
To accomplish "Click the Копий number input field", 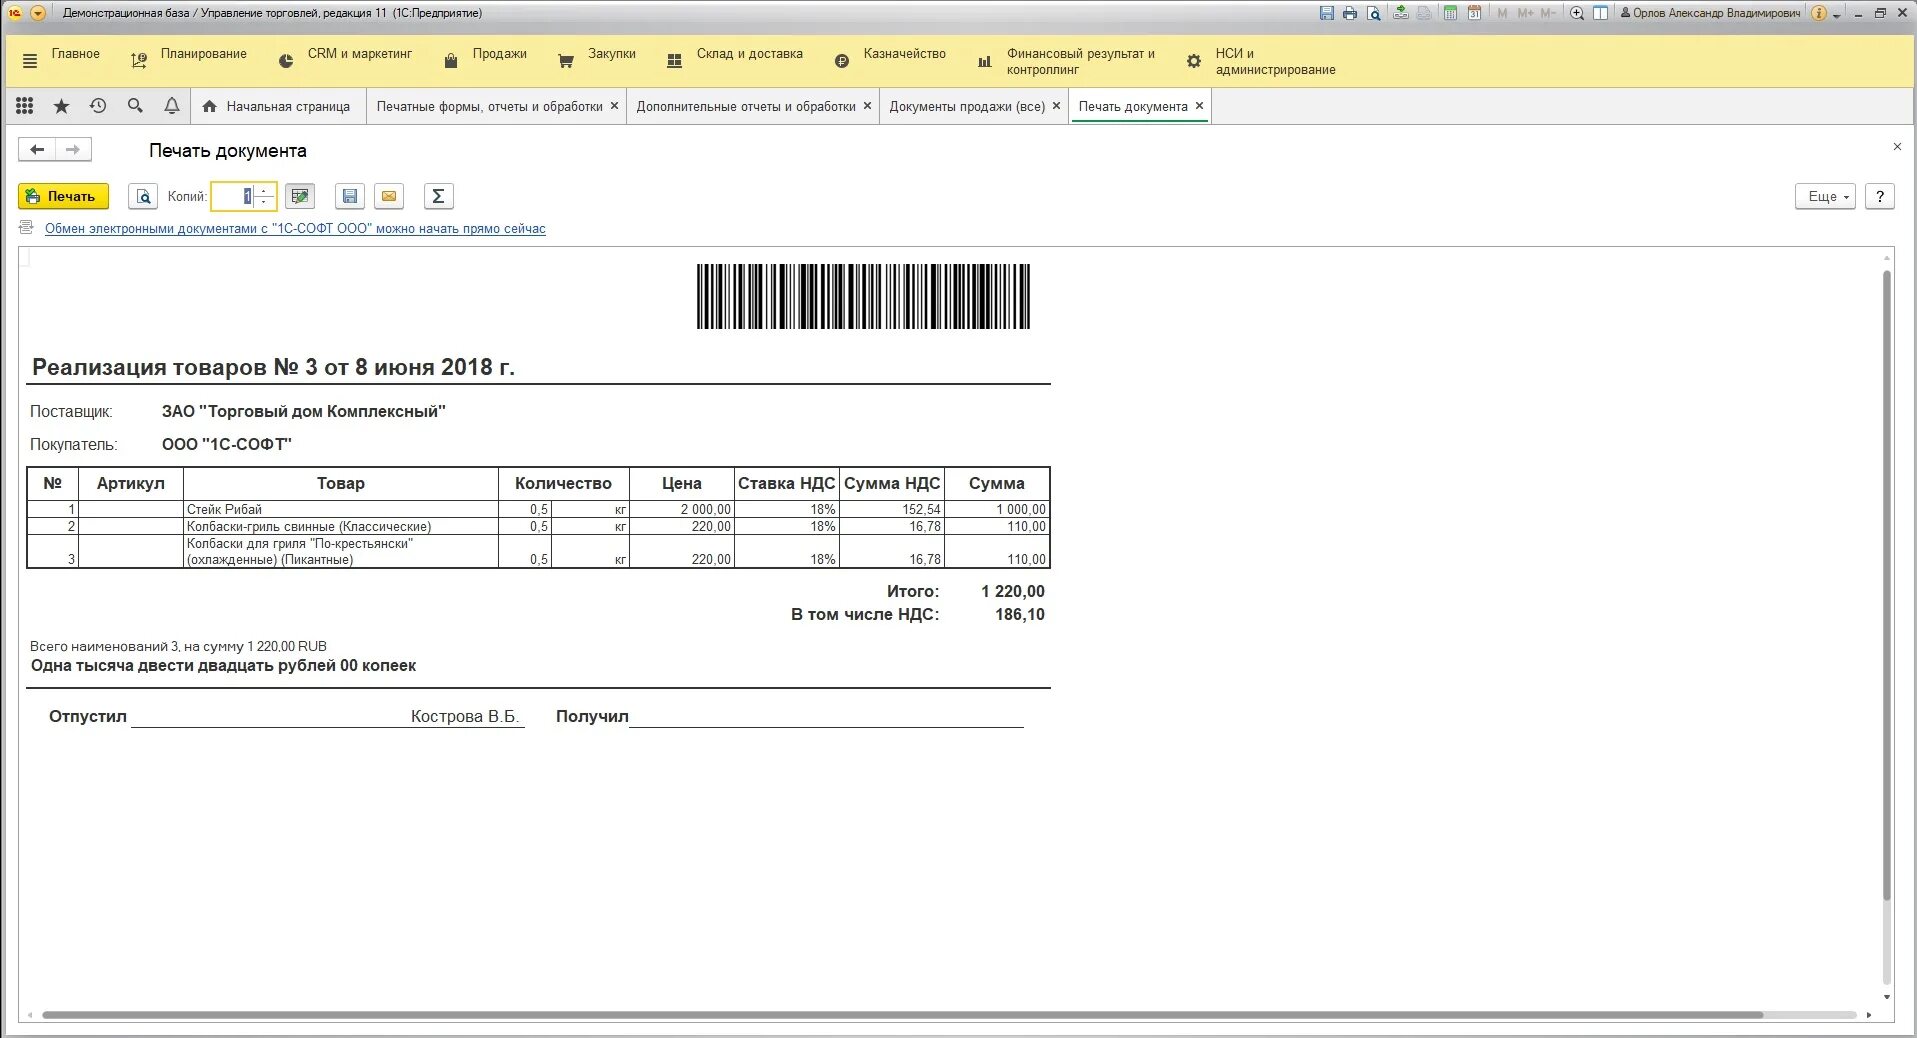I will (233, 196).
